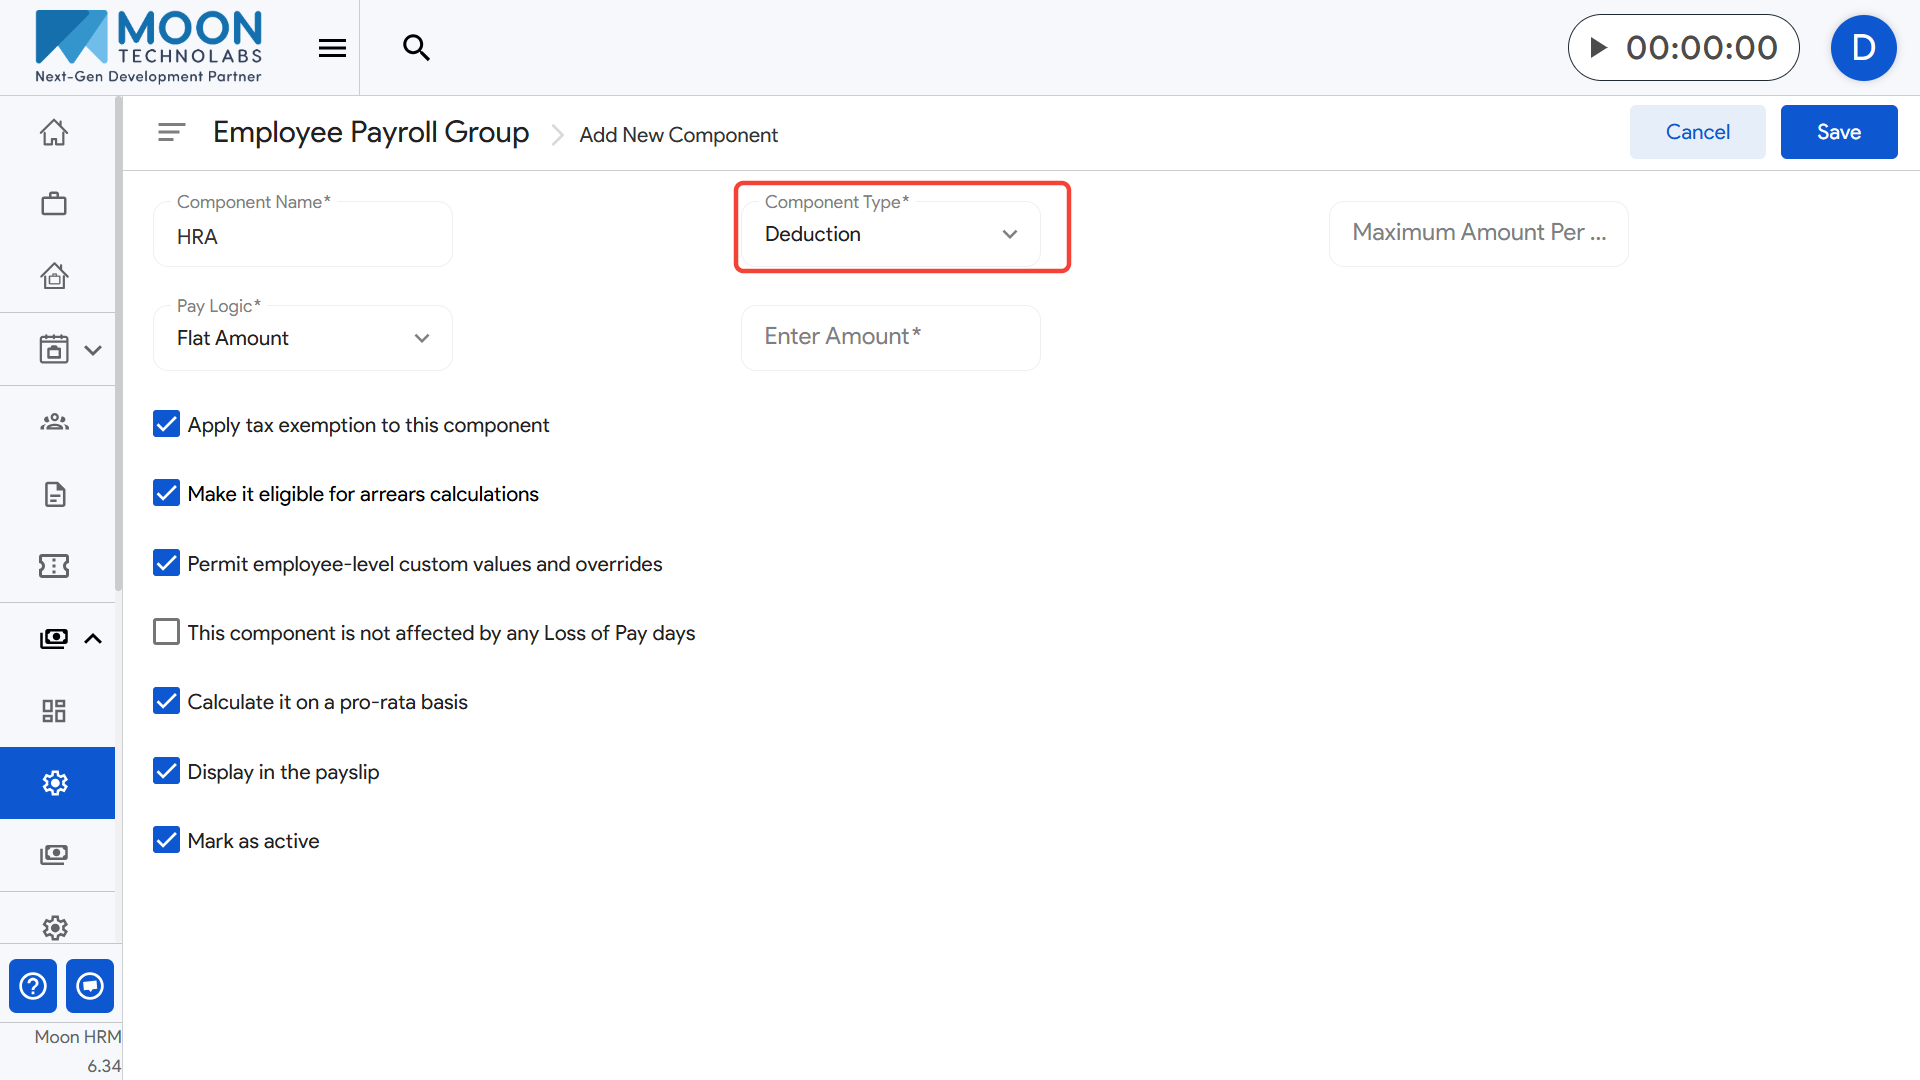The image size is (1920, 1080).
Task: Go to Employee Payroll Group breadcrumb
Action: click(371, 132)
